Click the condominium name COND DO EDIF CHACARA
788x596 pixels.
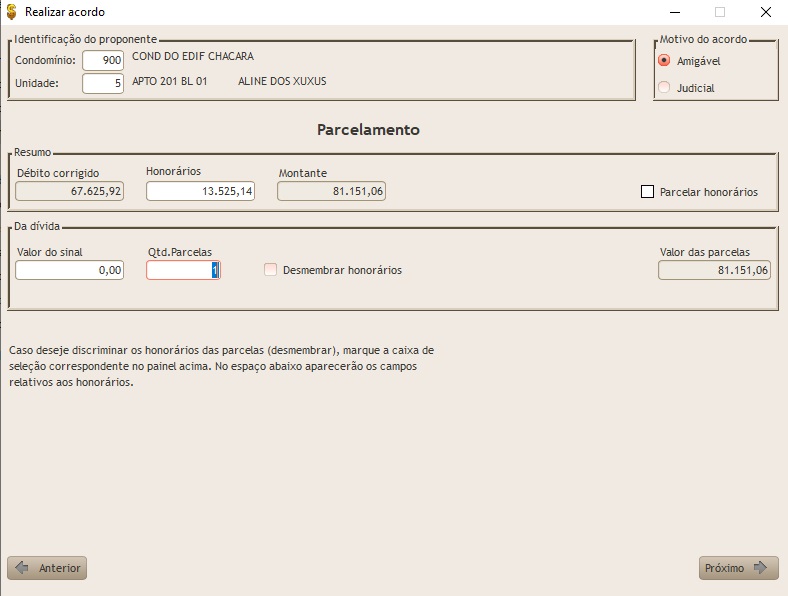pyautogui.click(x=193, y=57)
